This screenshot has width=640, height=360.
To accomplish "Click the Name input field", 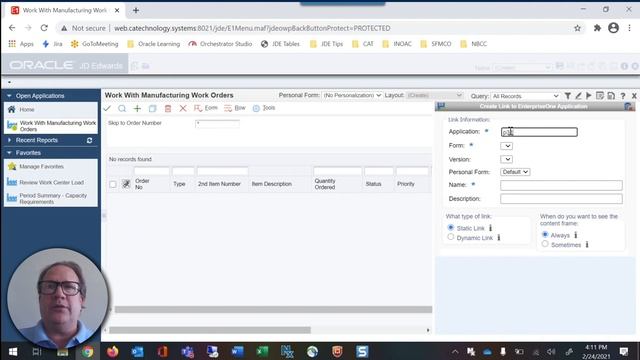I will [x=561, y=185].
